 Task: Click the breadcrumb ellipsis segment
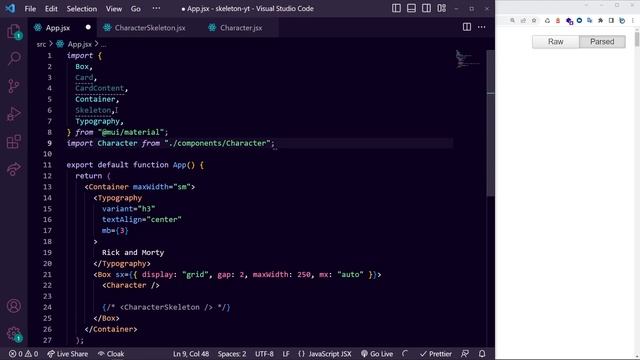coord(103,44)
